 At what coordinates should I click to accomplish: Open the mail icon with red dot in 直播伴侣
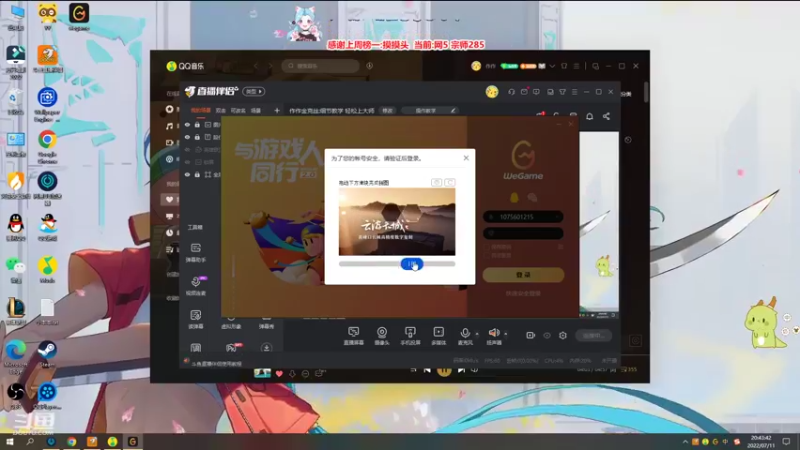pyautogui.click(x=524, y=92)
